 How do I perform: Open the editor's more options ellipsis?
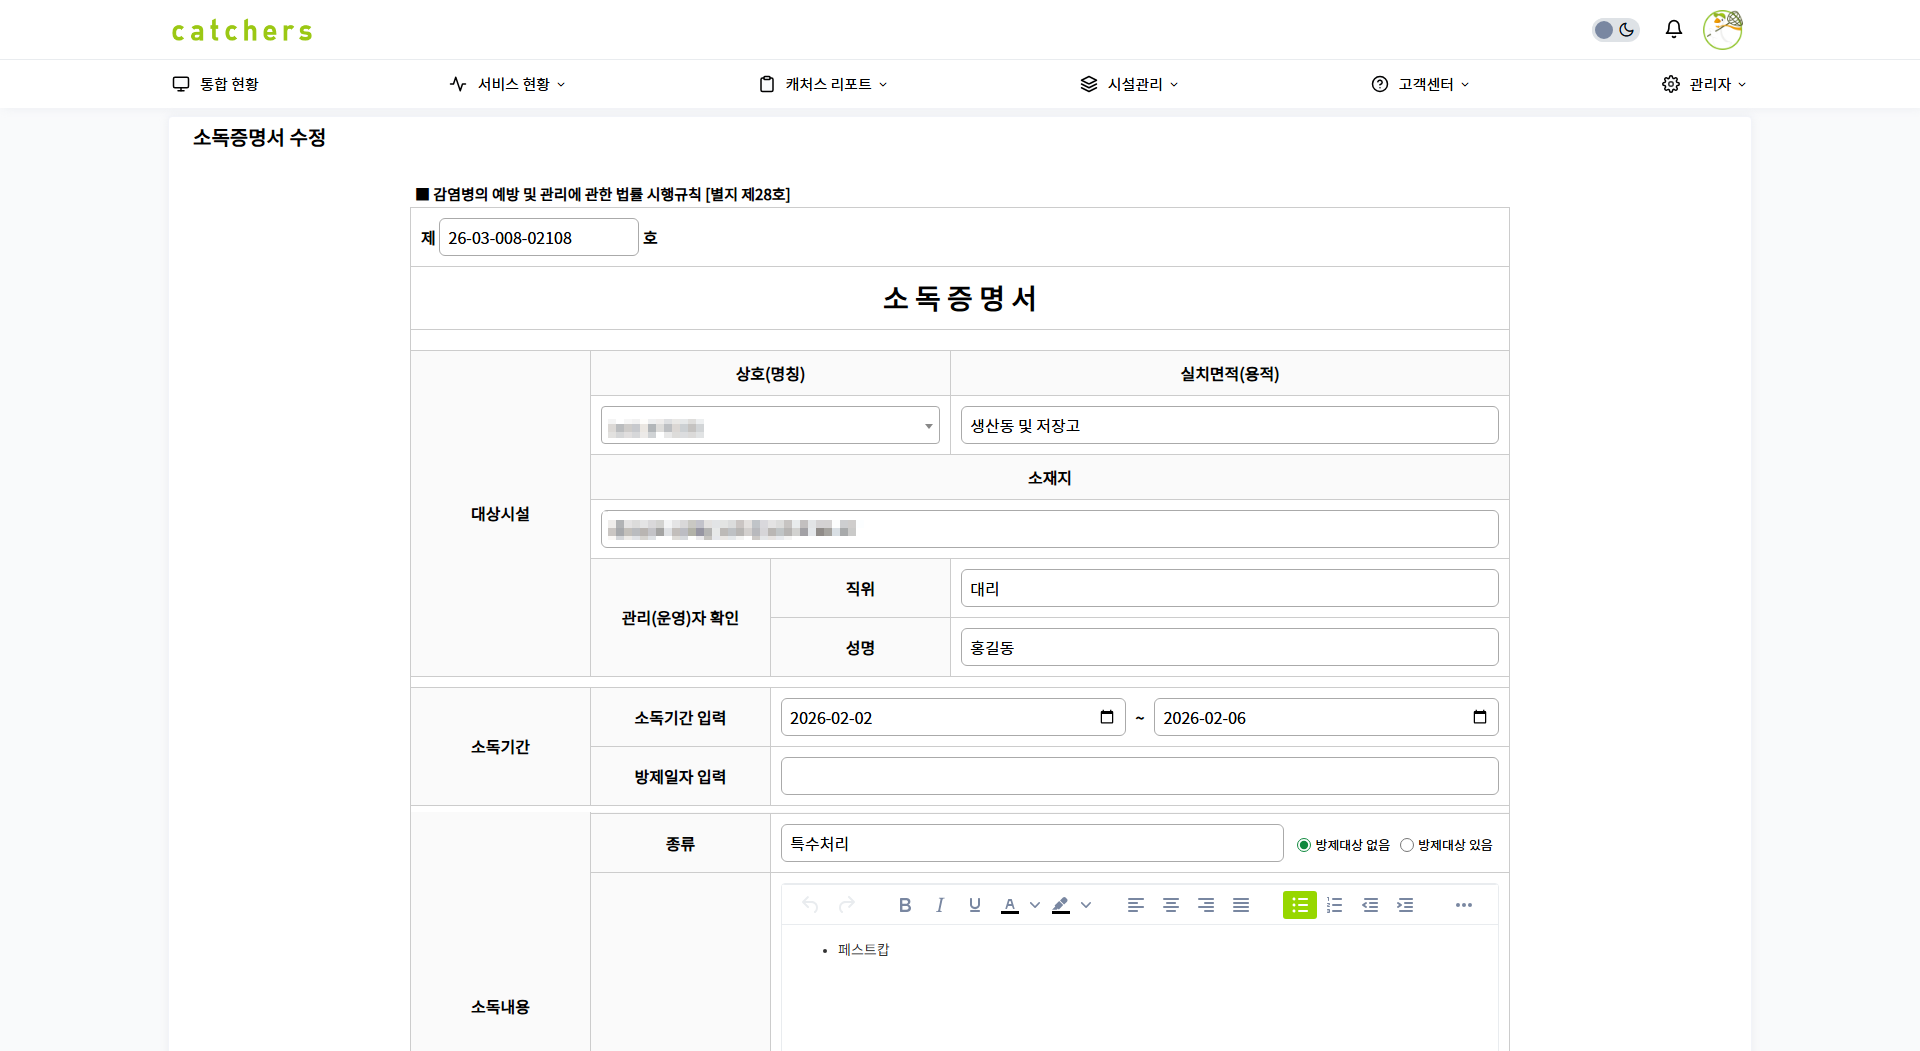(x=1464, y=905)
